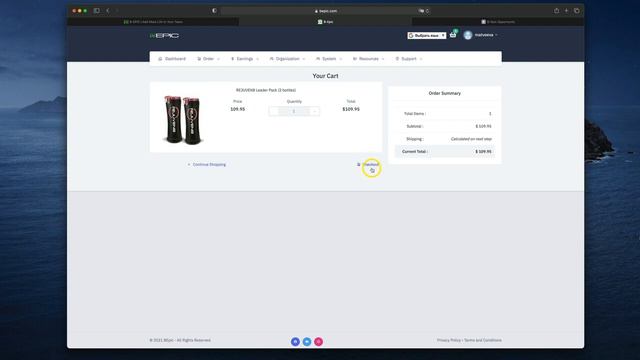This screenshot has height=360, width=640.
Task: Click the quantity input field
Action: [294, 111]
